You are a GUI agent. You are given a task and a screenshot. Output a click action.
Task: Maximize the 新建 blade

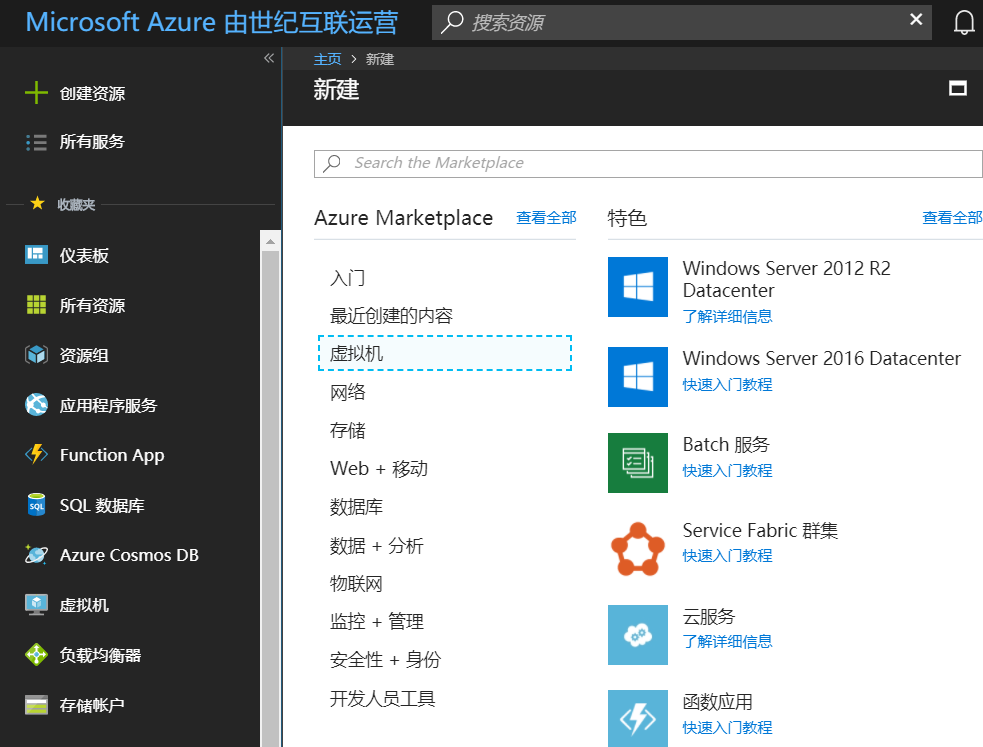tap(957, 88)
